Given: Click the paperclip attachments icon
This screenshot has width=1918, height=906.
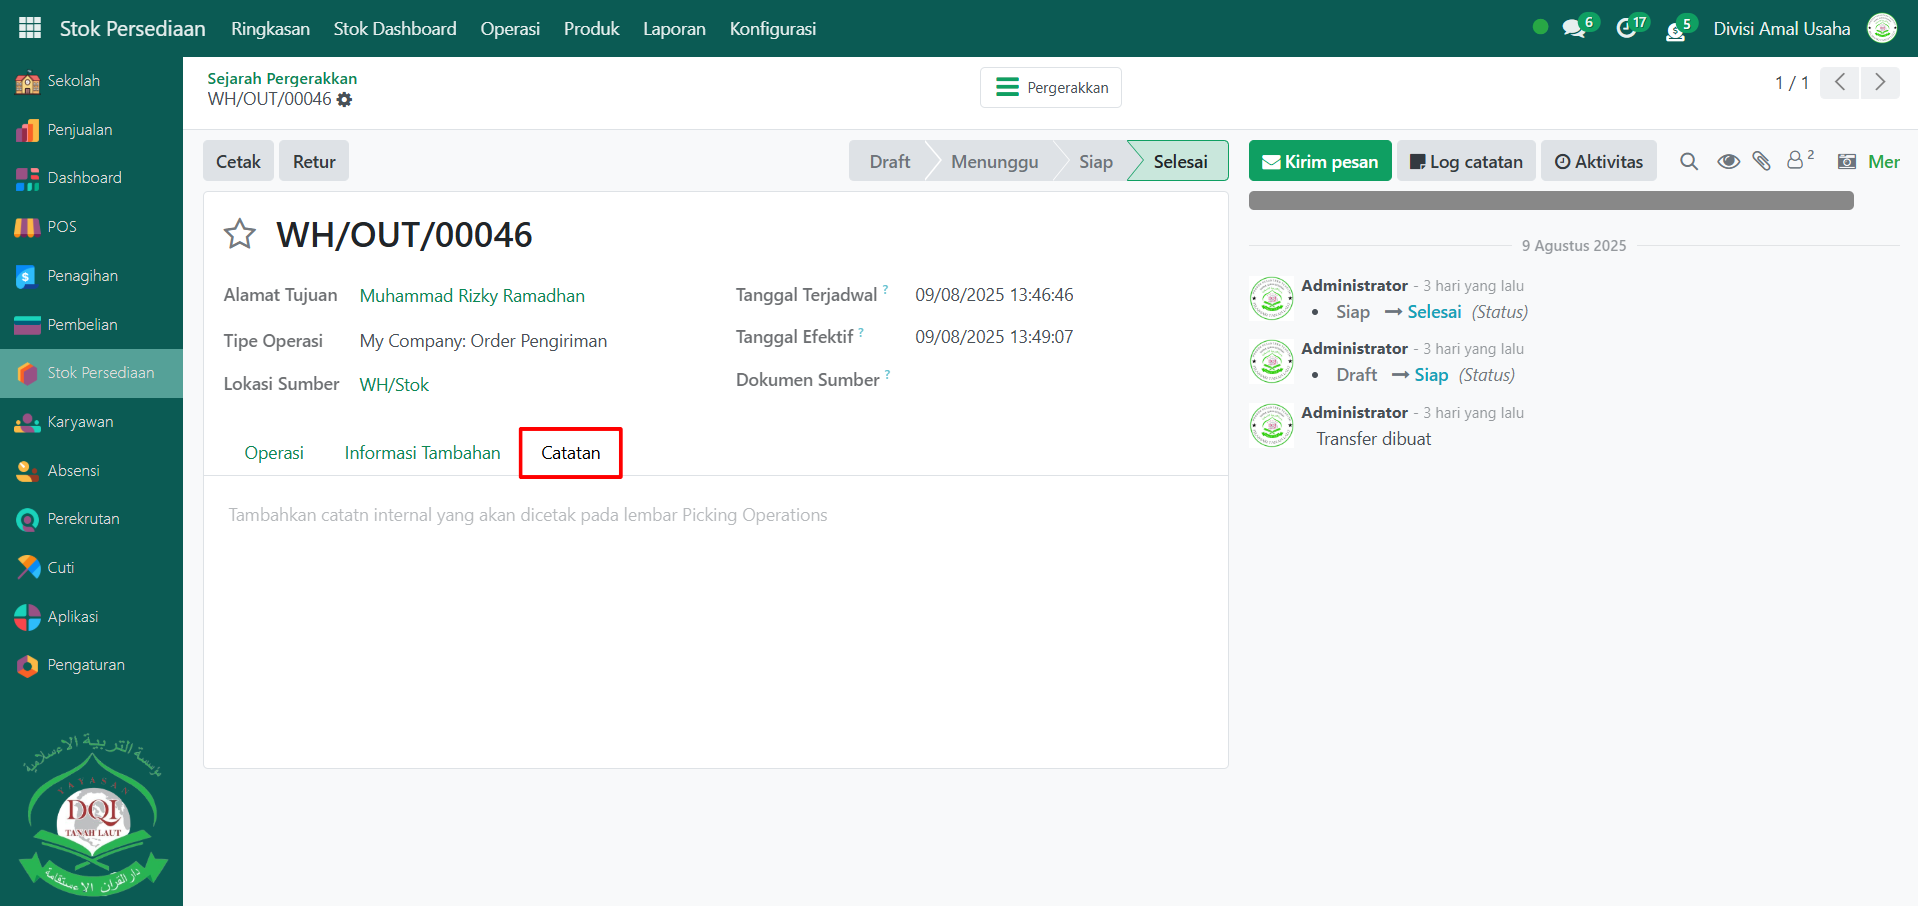Looking at the screenshot, I should tap(1762, 161).
